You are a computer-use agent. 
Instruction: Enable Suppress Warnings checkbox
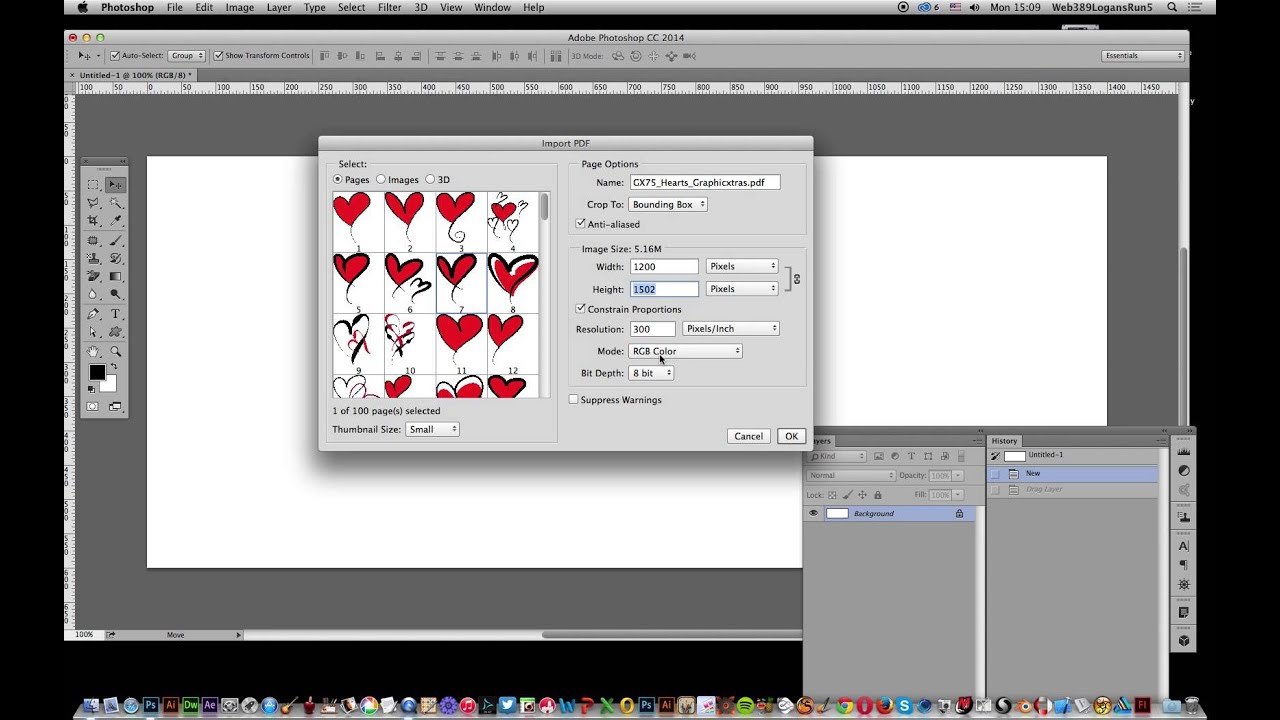(x=574, y=400)
